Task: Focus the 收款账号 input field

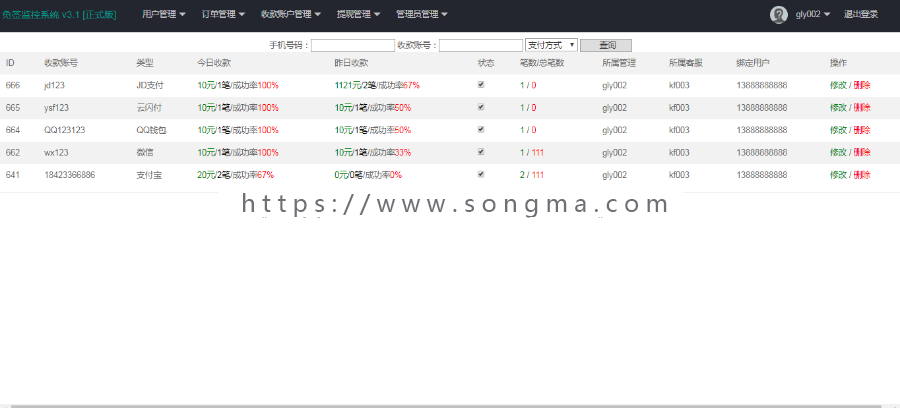Action: click(x=481, y=45)
